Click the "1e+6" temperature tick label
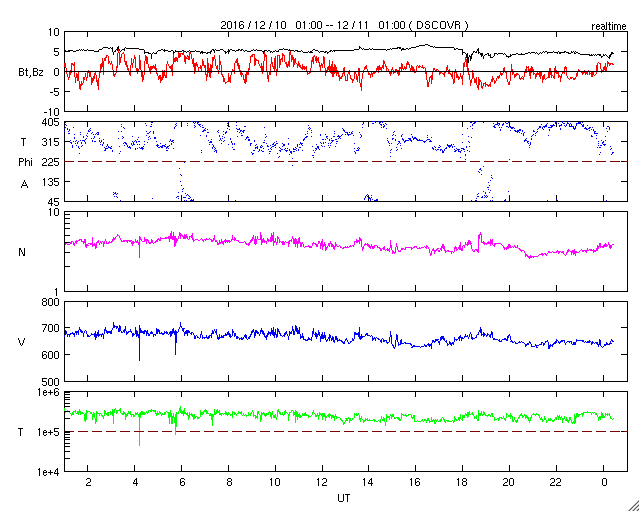 pyautogui.click(x=49, y=393)
